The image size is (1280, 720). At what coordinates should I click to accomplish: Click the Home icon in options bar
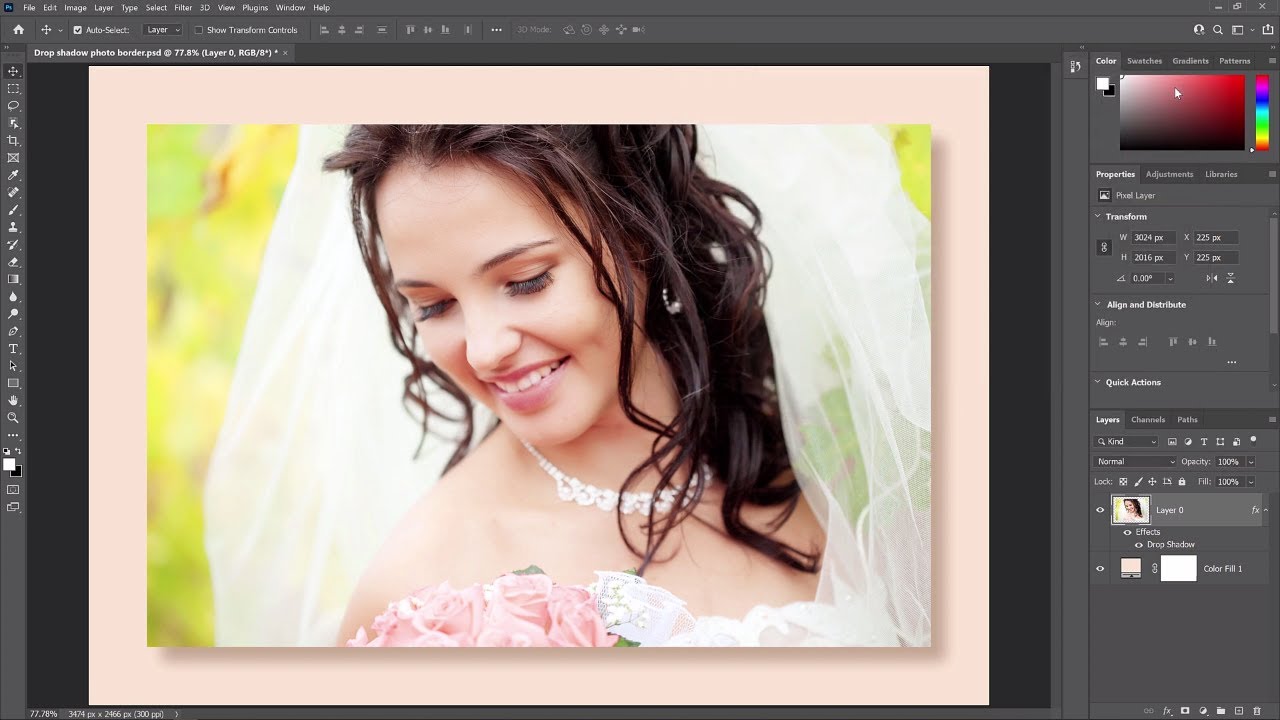(18, 30)
